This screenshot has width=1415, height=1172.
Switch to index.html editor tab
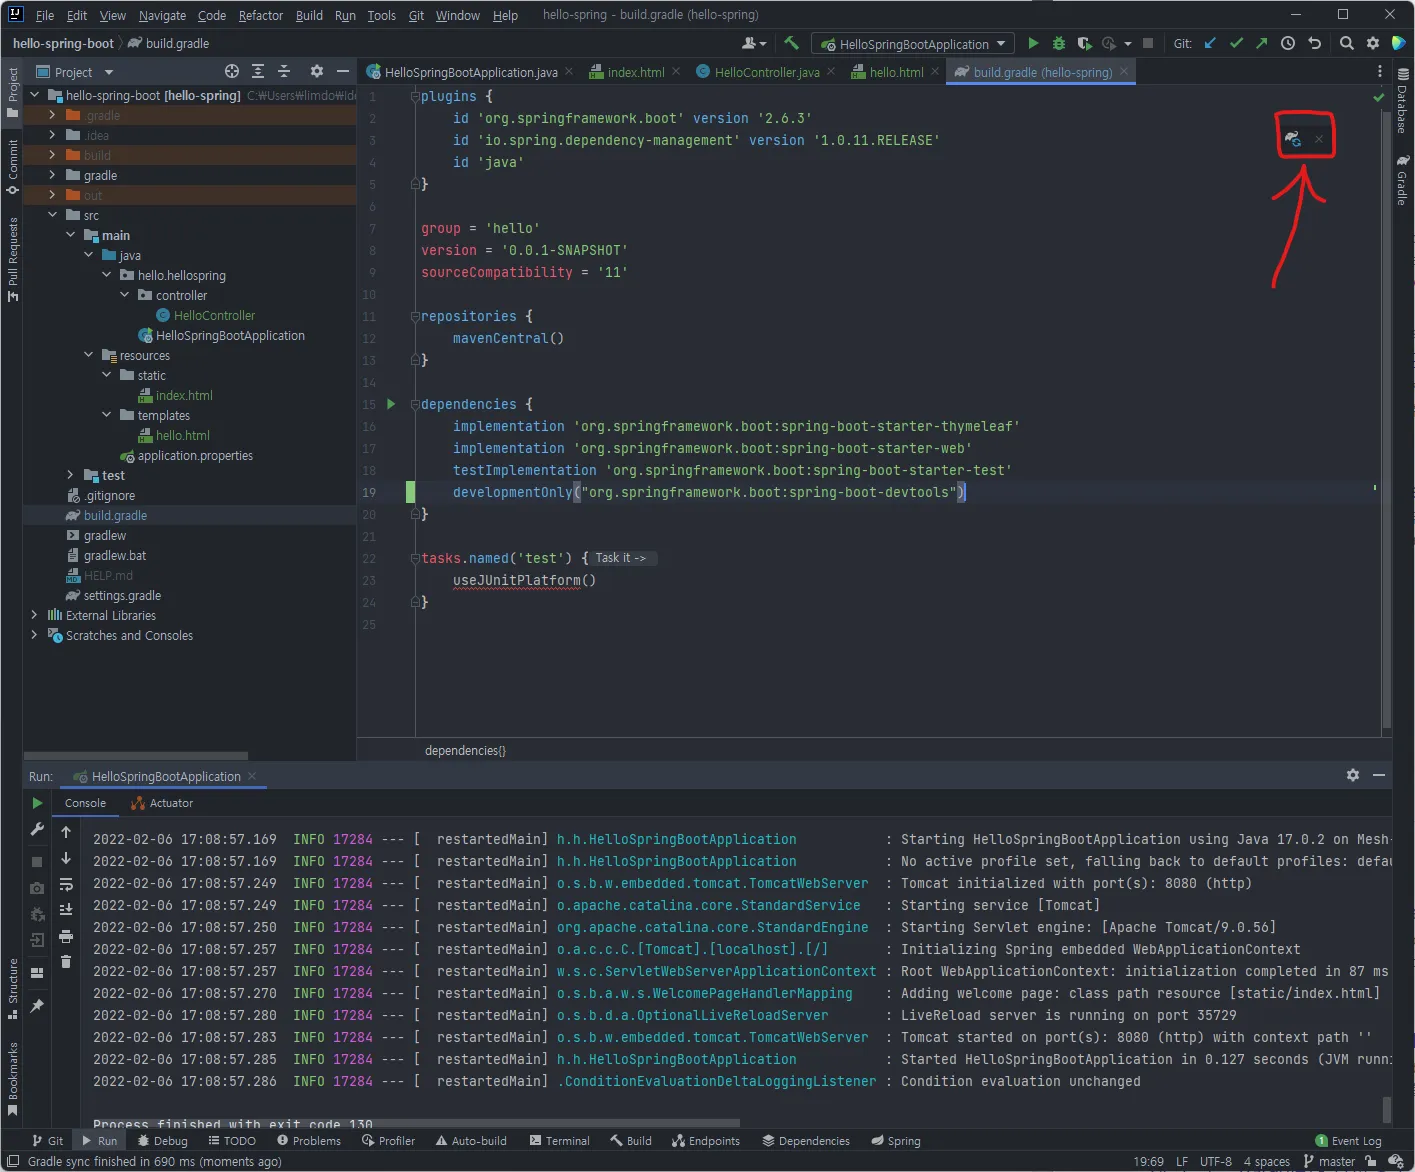coord(636,72)
